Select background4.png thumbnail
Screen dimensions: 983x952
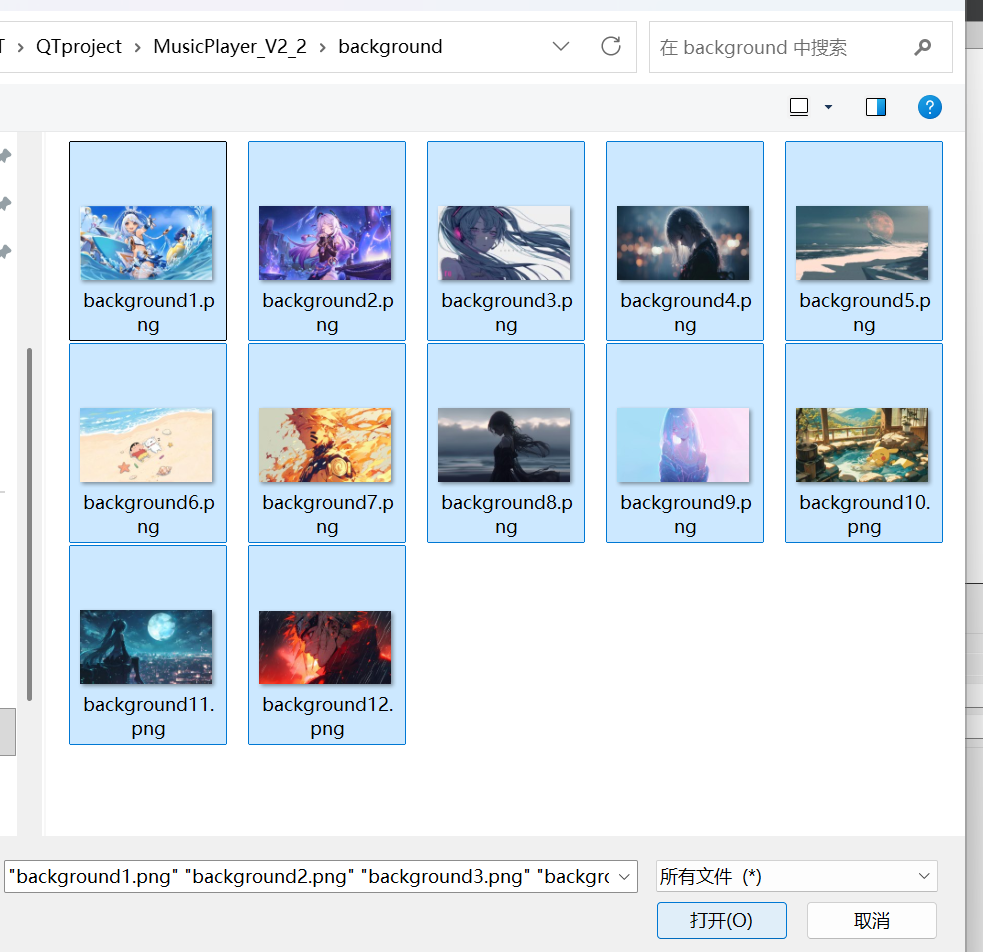click(x=683, y=243)
